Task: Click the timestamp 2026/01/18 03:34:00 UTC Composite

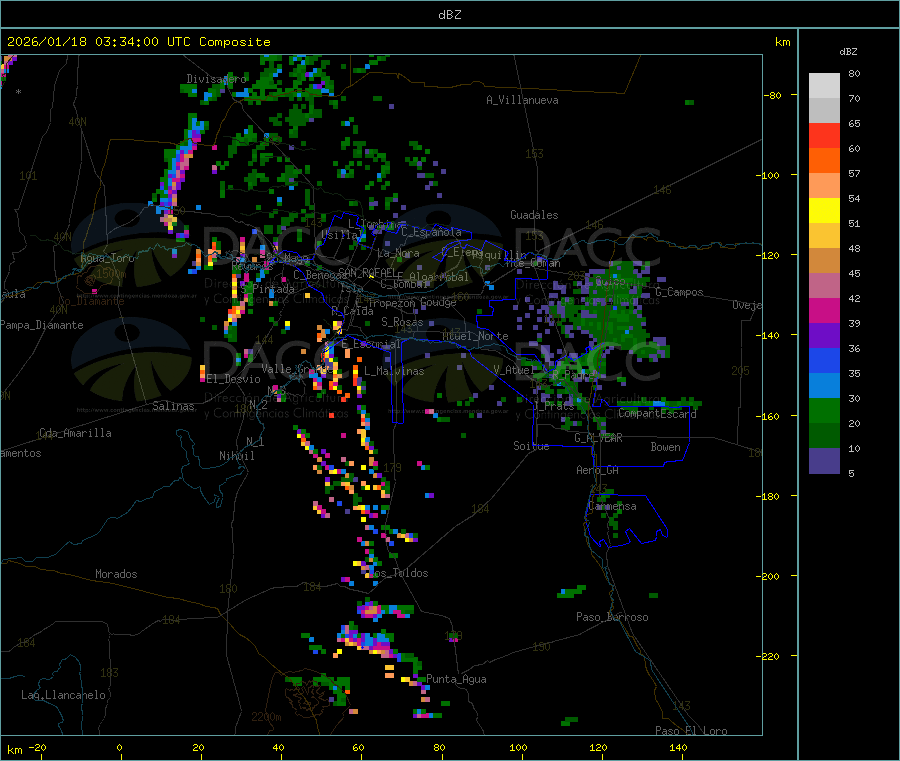Action: coord(138,42)
